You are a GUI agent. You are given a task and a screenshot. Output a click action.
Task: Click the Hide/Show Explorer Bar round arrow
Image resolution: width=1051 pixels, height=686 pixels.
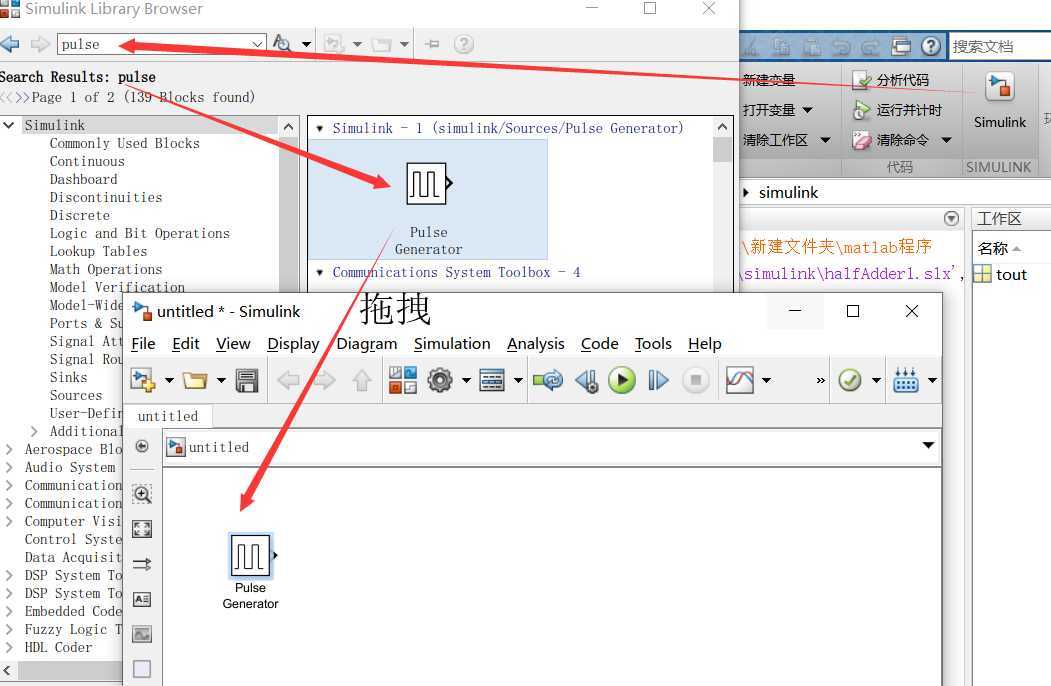point(142,447)
